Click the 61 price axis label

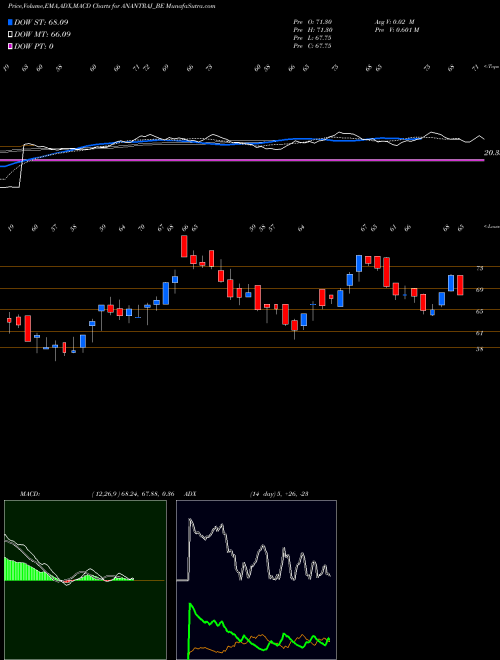pyautogui.click(x=479, y=333)
